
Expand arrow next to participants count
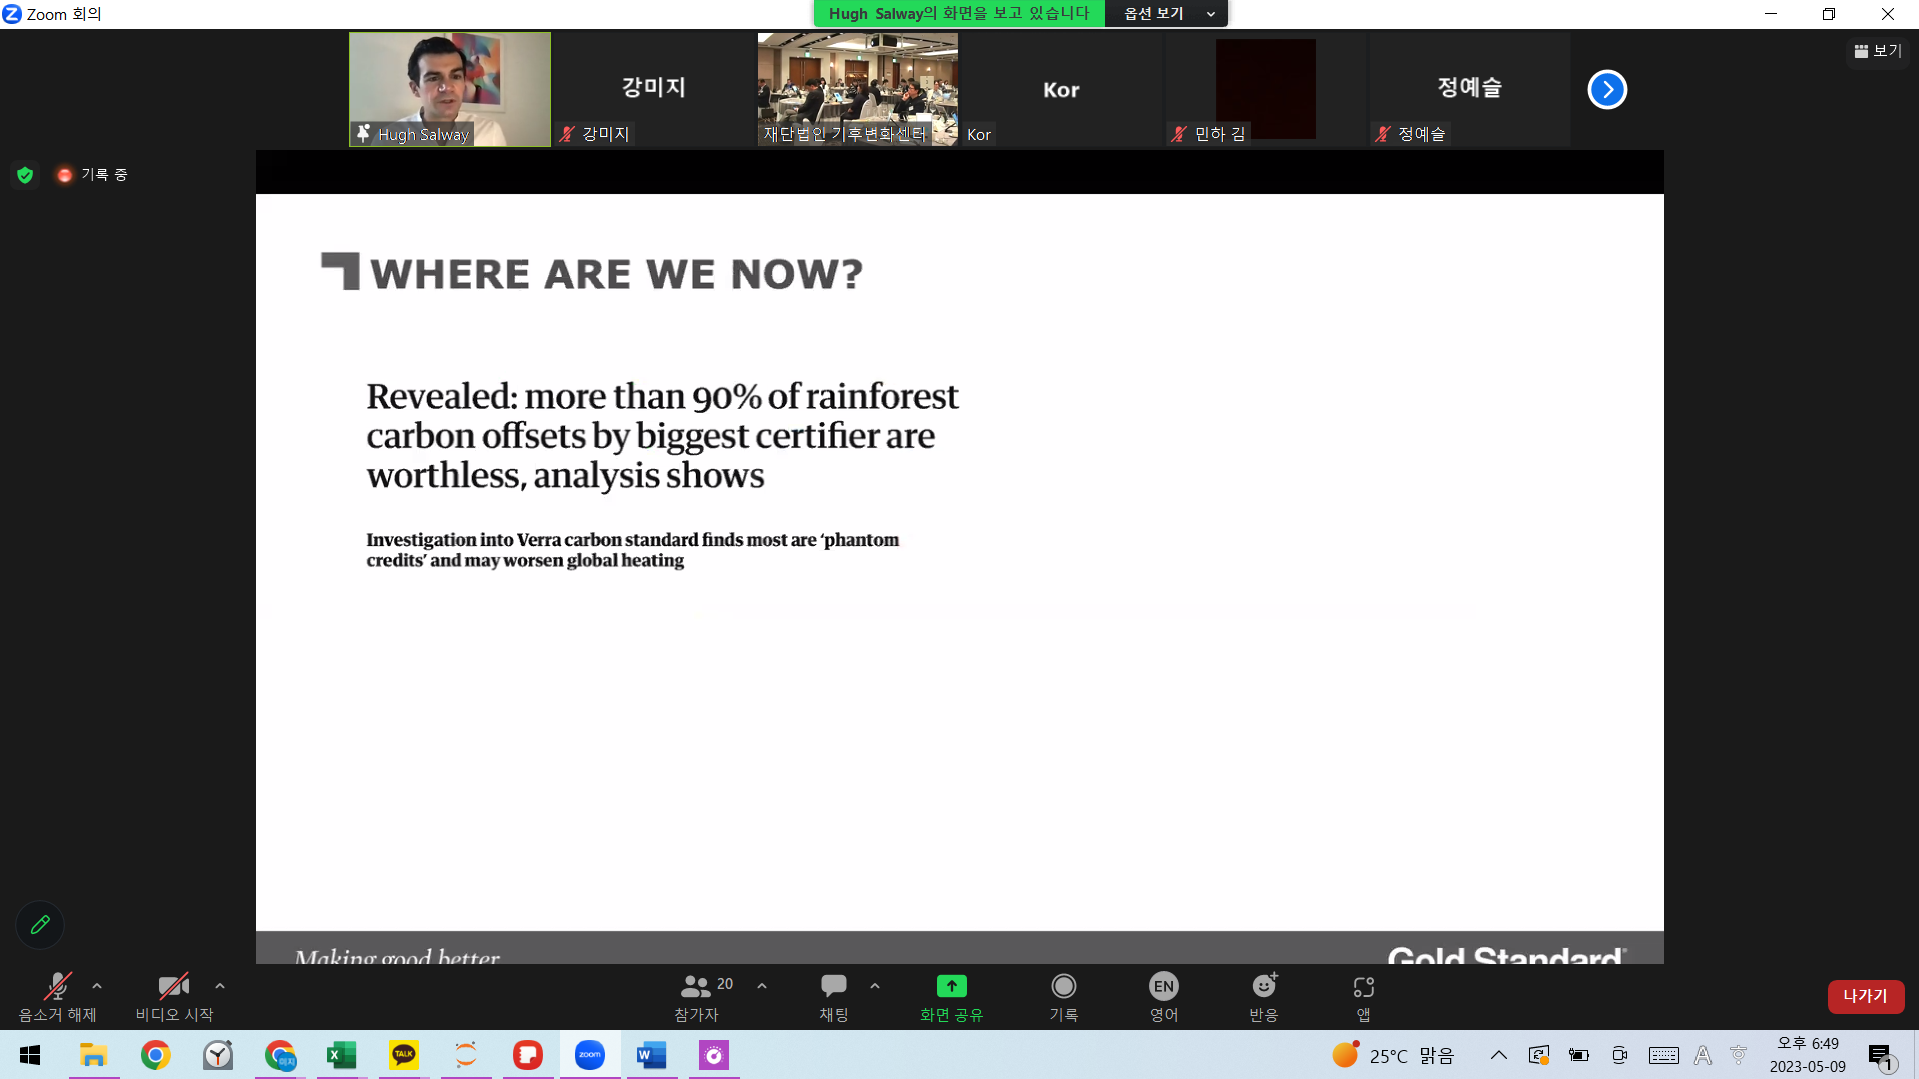762,986
